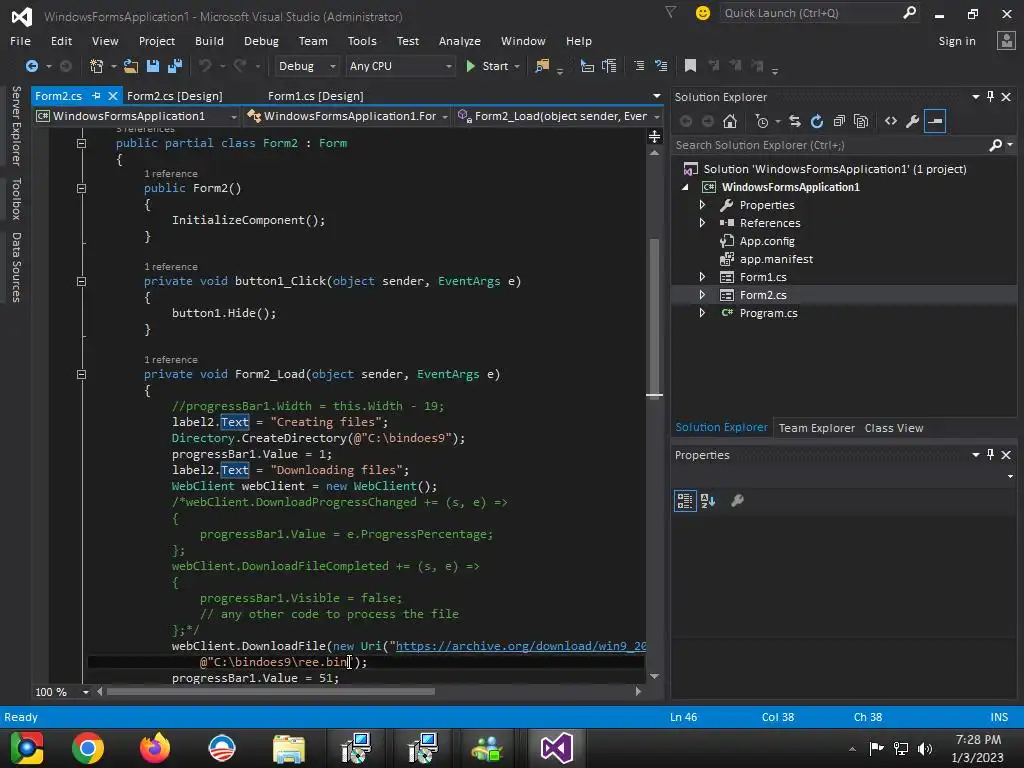Toggle a bookmark with the Bookmark icon
The image size is (1024, 768).
coord(690,65)
